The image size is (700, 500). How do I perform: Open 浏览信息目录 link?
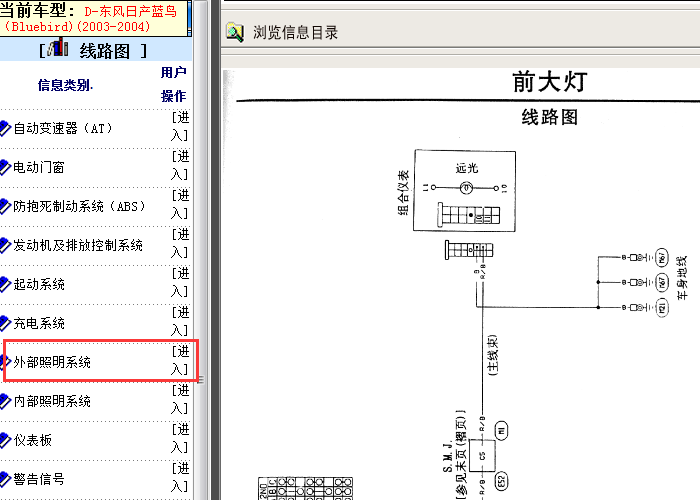pos(296,33)
